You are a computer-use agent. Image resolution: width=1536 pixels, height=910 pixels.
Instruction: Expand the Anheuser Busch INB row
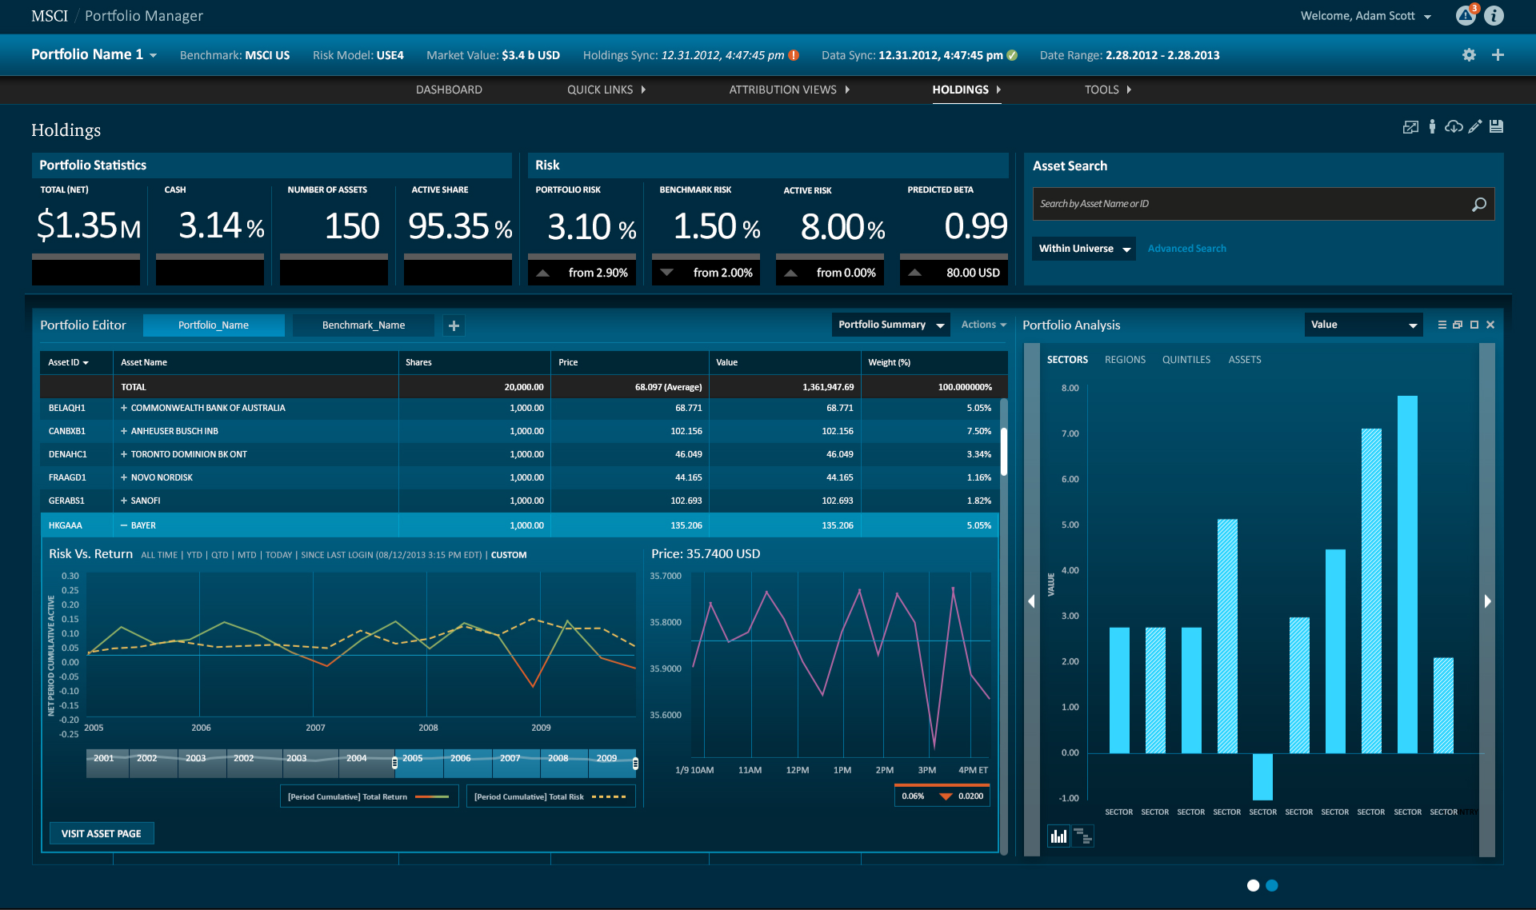(124, 431)
